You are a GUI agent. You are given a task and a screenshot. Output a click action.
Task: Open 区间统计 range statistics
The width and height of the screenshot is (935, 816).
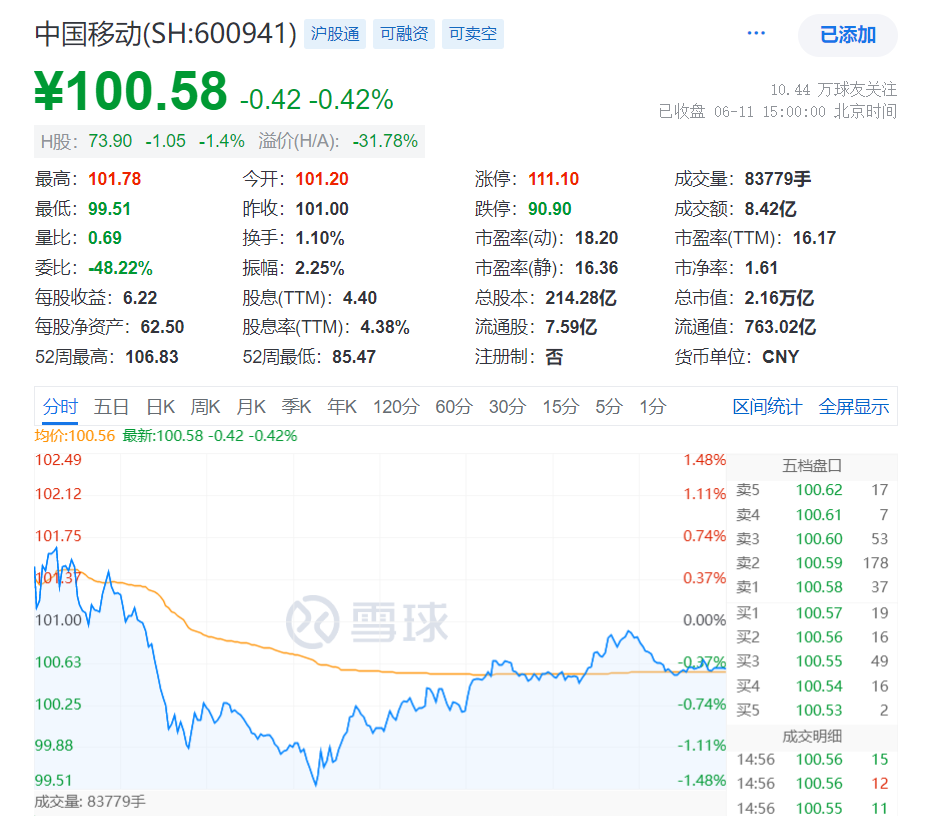pos(767,407)
